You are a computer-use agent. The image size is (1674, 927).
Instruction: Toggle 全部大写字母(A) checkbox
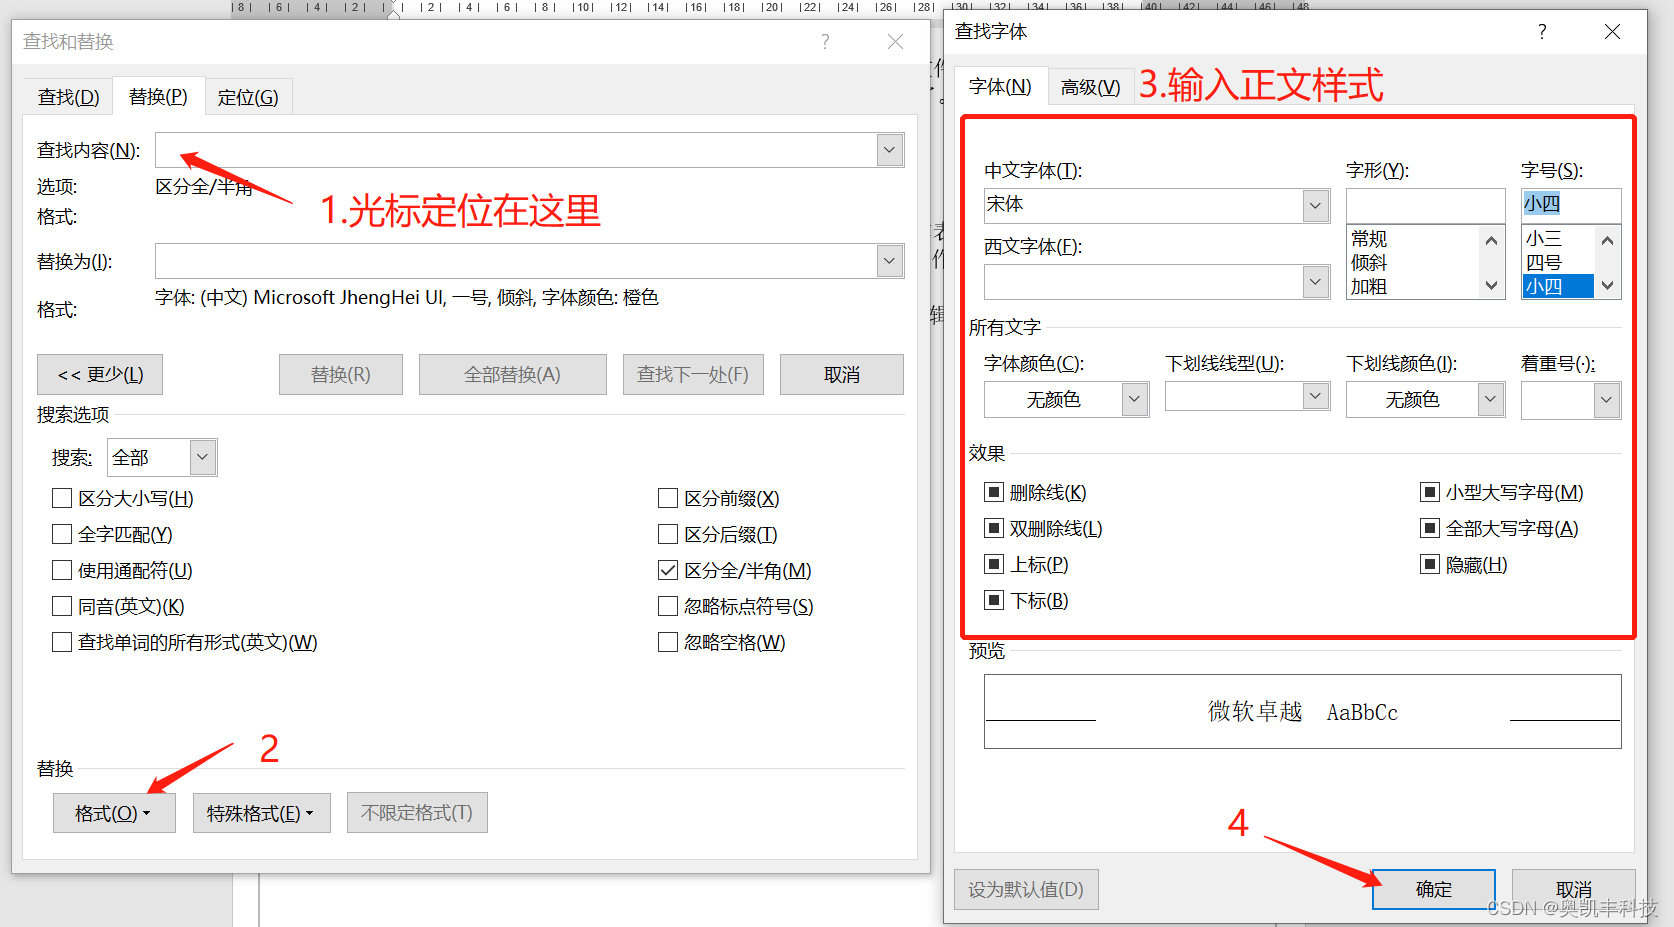(1430, 528)
